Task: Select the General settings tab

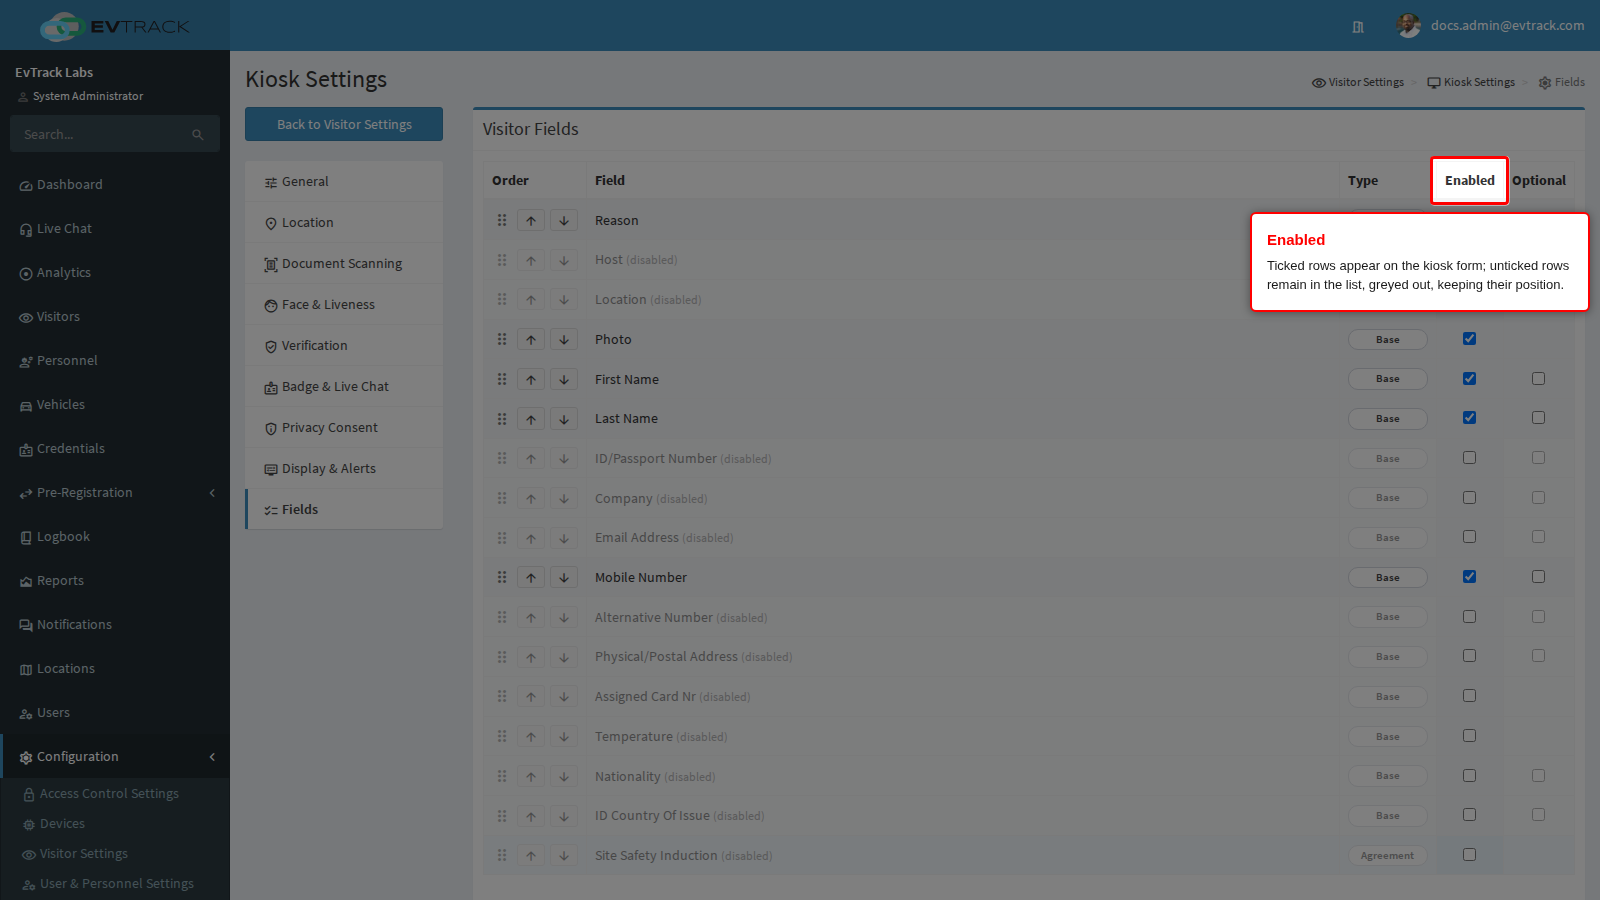Action: 344,182
